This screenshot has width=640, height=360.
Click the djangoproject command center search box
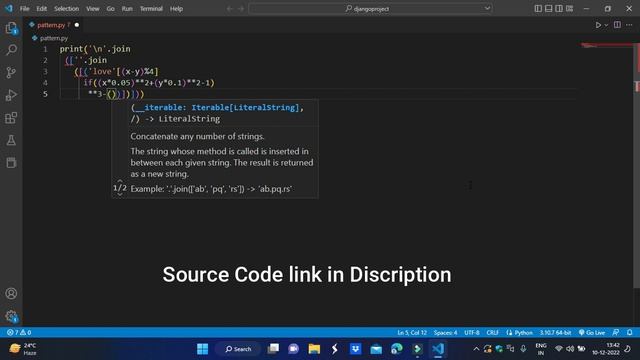(370, 9)
